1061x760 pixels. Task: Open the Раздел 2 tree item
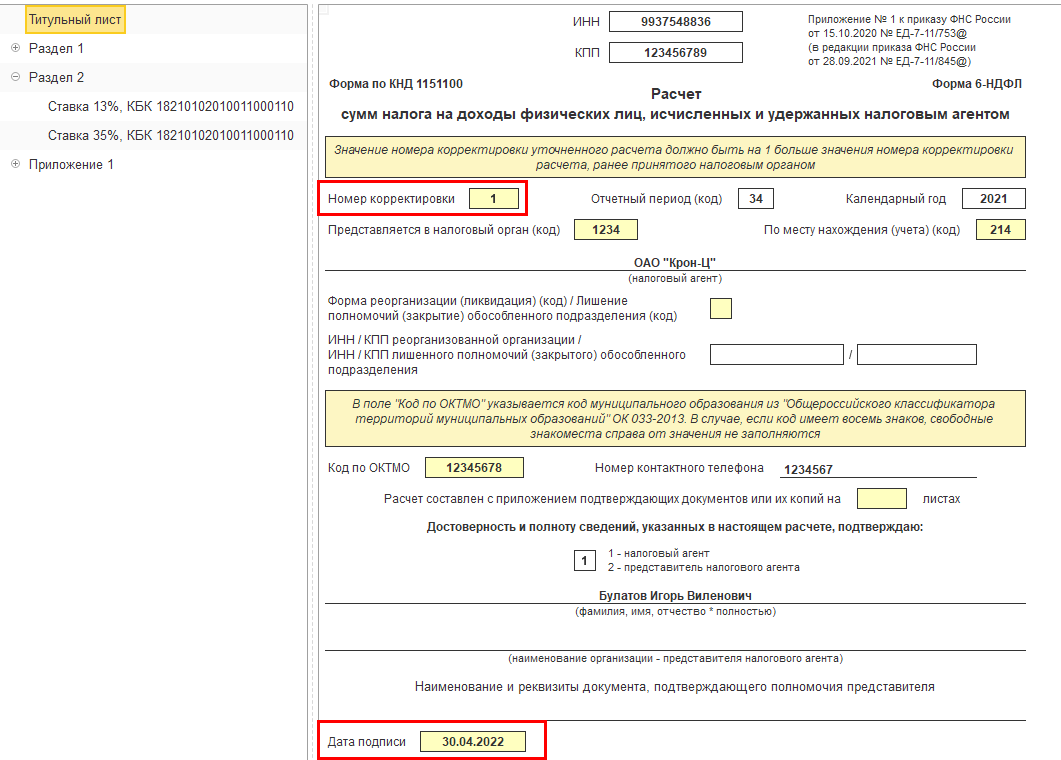click(56, 78)
